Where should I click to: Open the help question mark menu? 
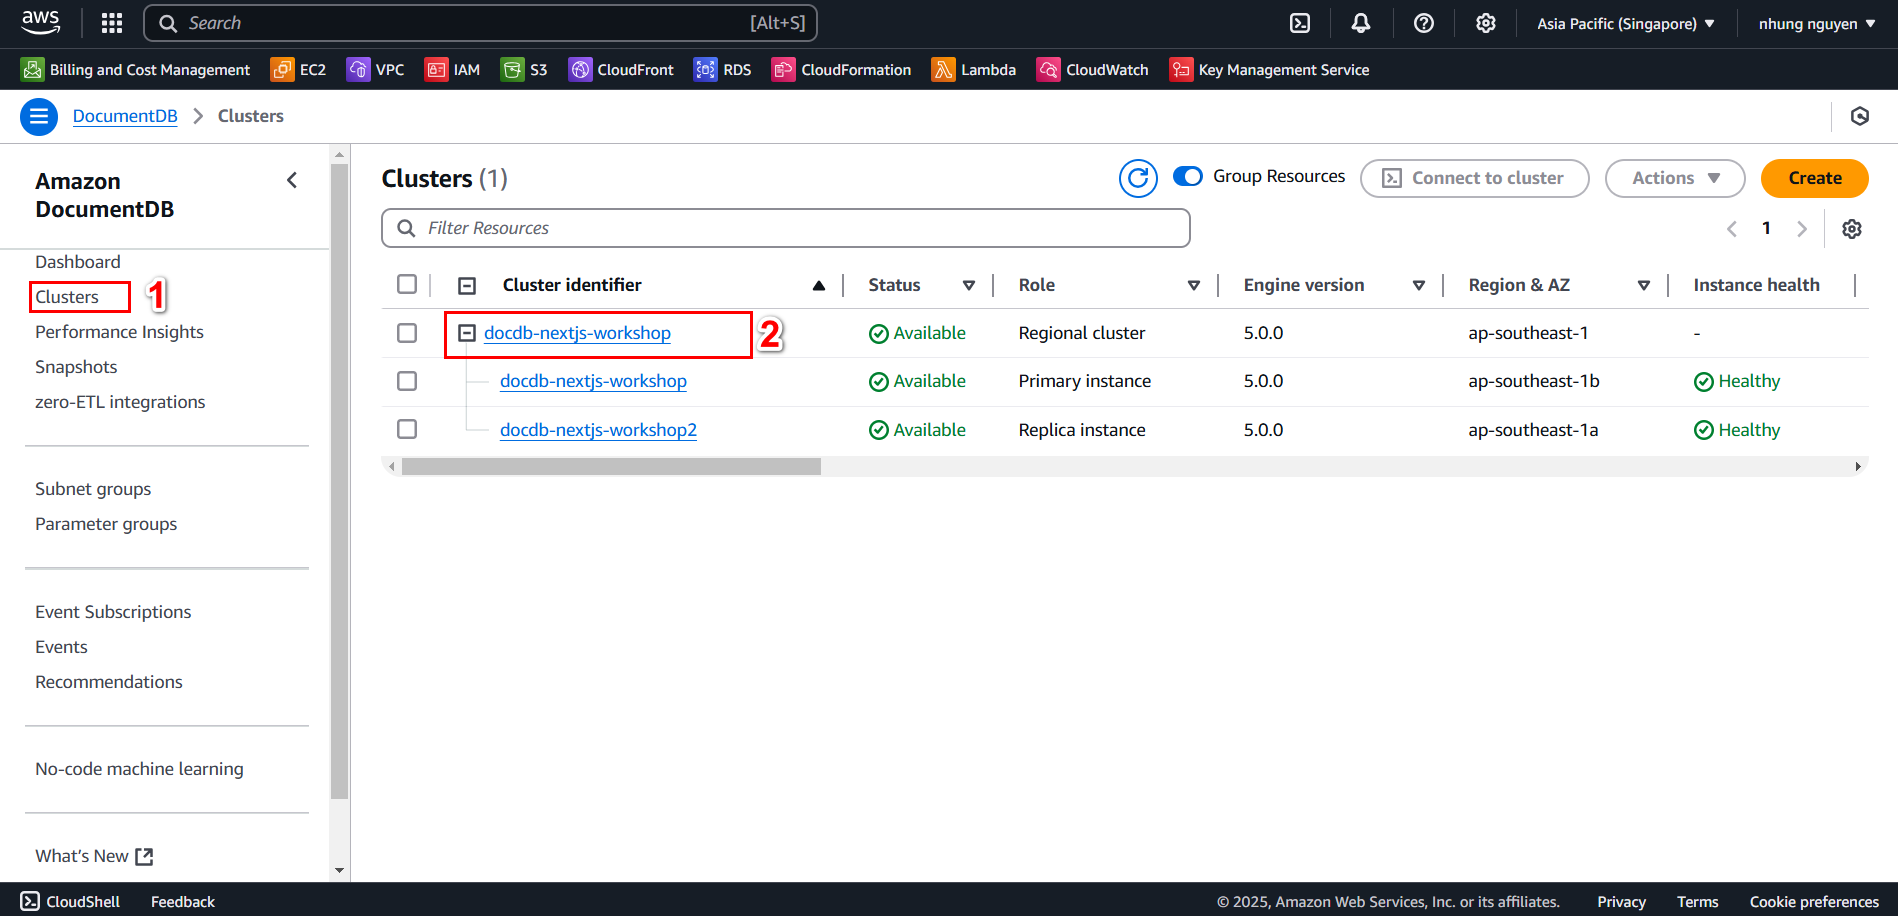click(x=1424, y=23)
